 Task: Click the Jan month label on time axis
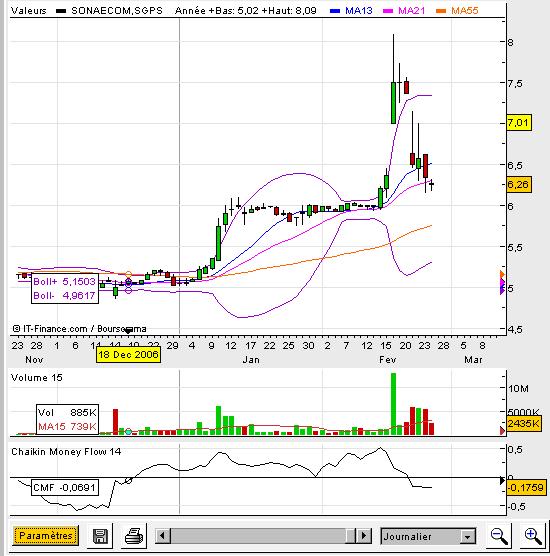click(251, 360)
